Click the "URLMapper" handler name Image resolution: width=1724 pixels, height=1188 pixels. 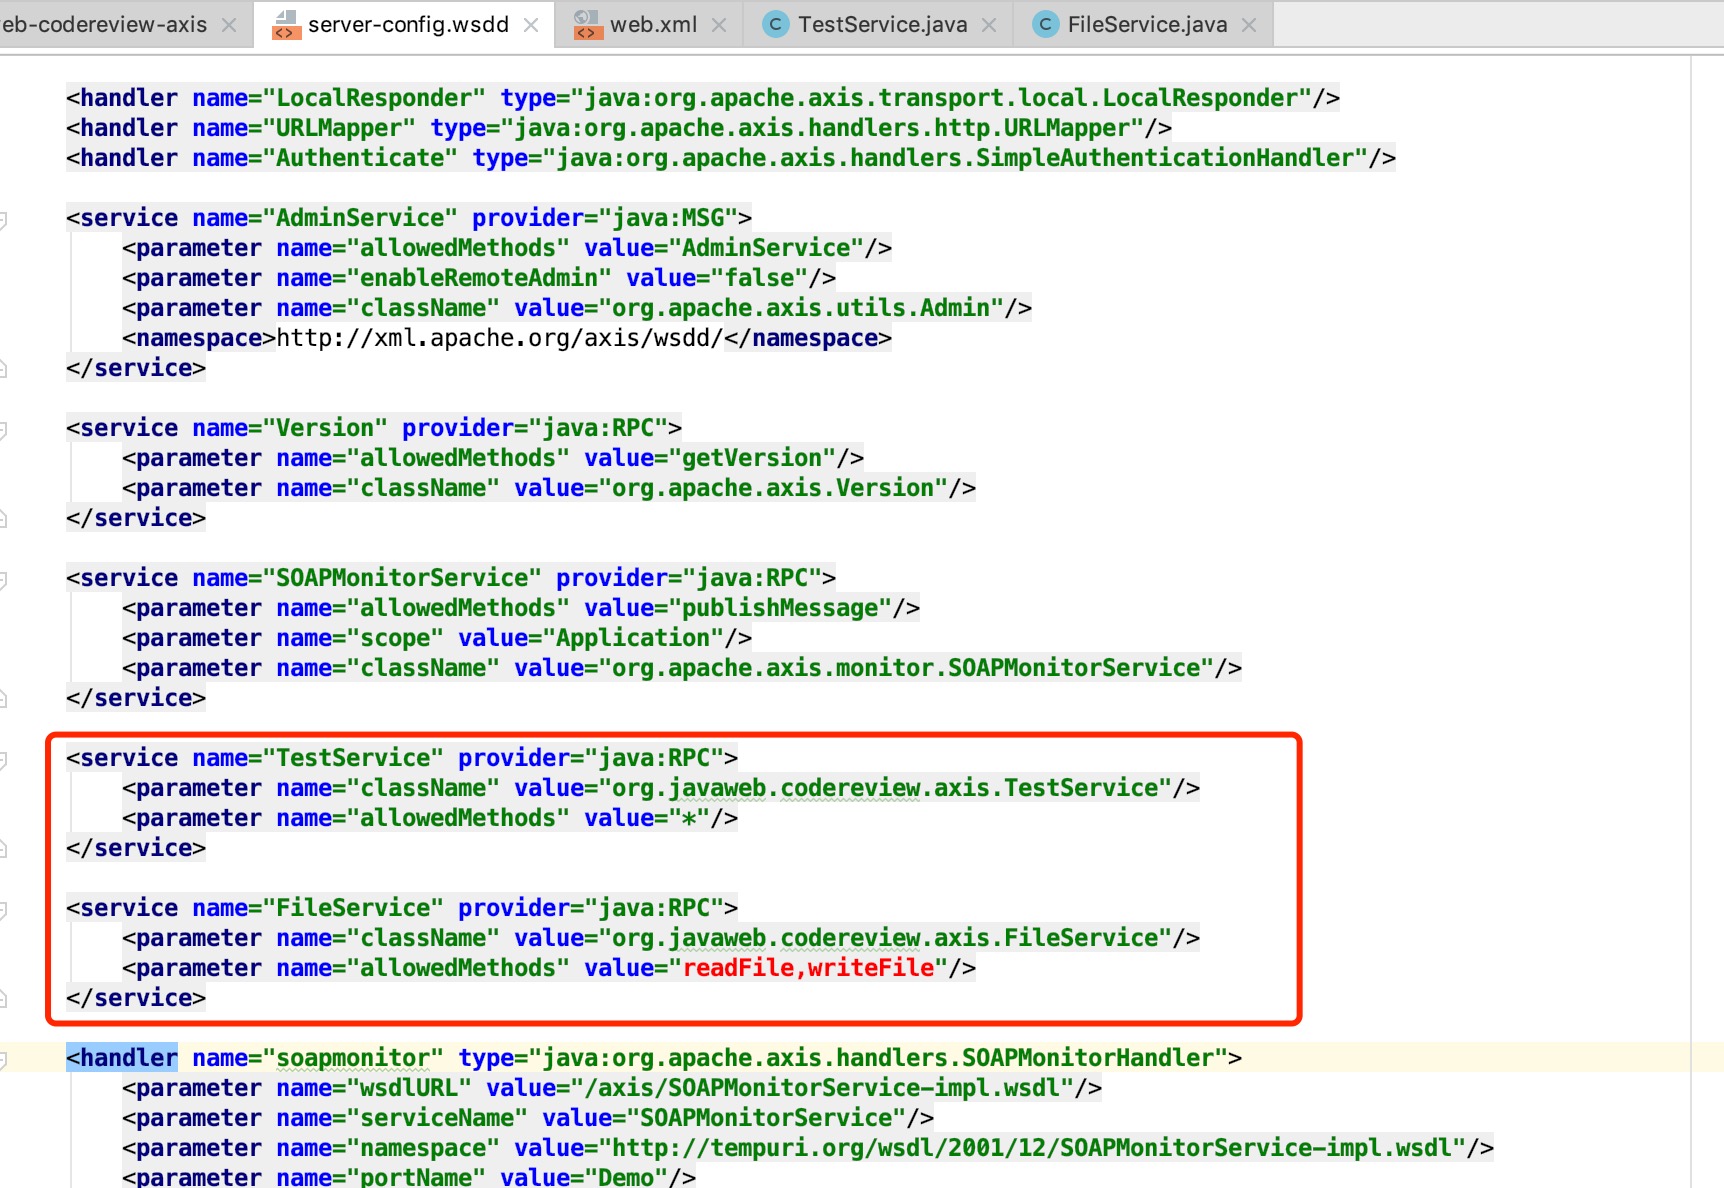pos(339,128)
